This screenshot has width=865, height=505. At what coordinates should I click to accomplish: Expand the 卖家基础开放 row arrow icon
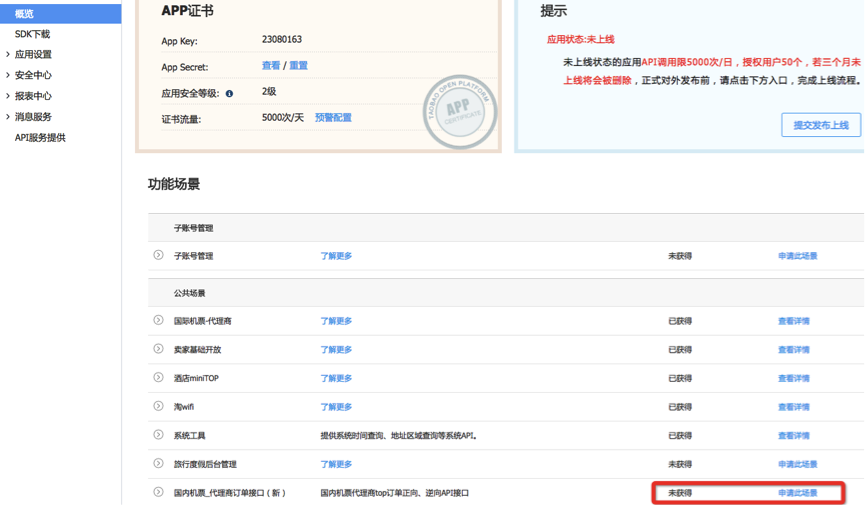click(158, 349)
